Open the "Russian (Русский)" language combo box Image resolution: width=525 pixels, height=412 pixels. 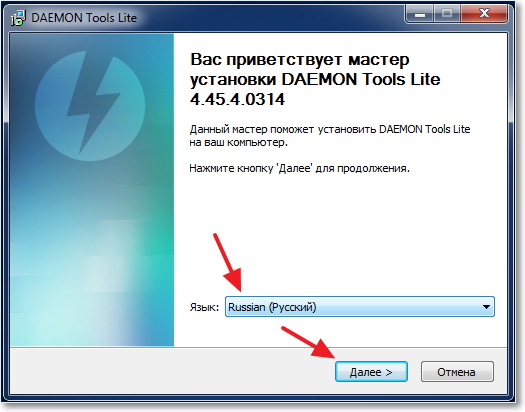[360, 307]
